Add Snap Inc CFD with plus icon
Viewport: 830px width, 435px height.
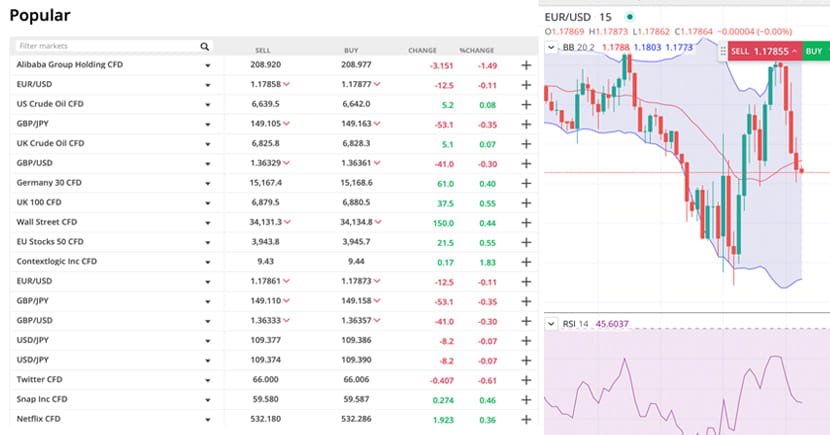click(x=526, y=400)
